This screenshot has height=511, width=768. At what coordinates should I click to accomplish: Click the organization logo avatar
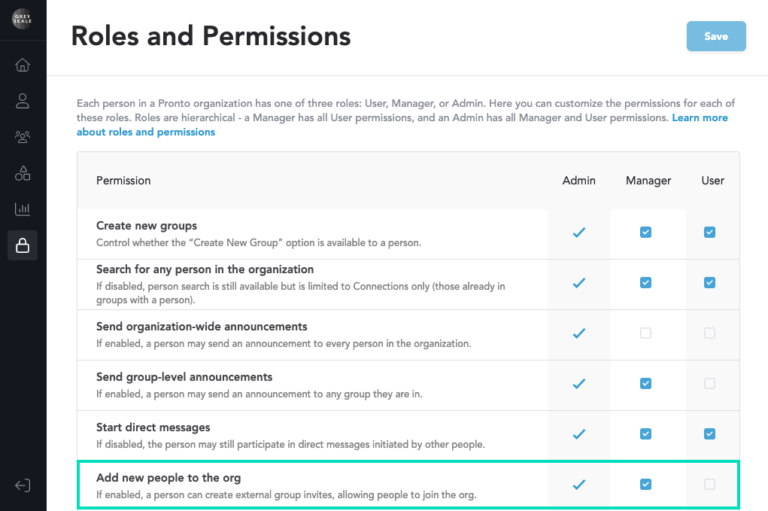(22, 19)
